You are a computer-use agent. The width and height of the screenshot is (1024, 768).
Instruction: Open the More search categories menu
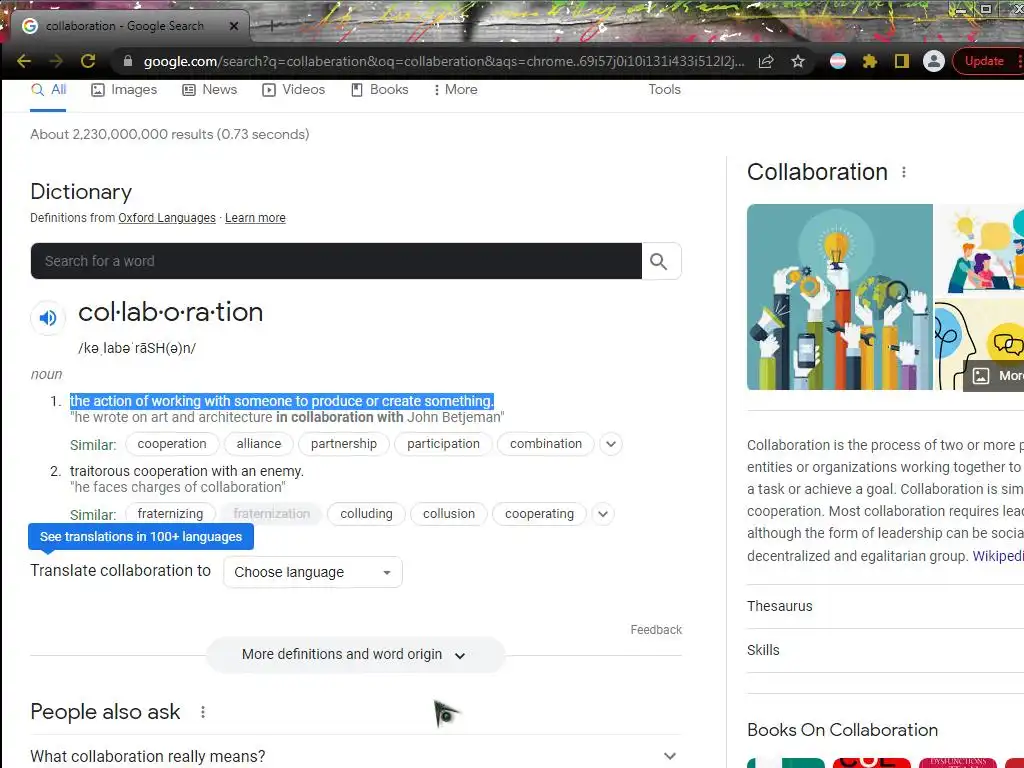[455, 90]
